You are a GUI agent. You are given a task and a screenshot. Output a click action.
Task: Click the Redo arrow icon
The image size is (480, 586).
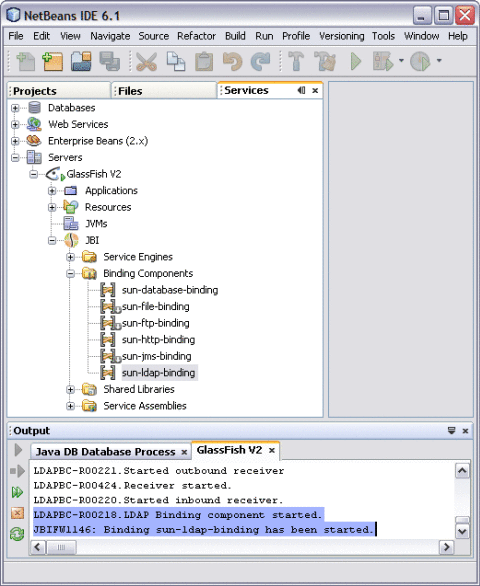pyautogui.click(x=261, y=61)
